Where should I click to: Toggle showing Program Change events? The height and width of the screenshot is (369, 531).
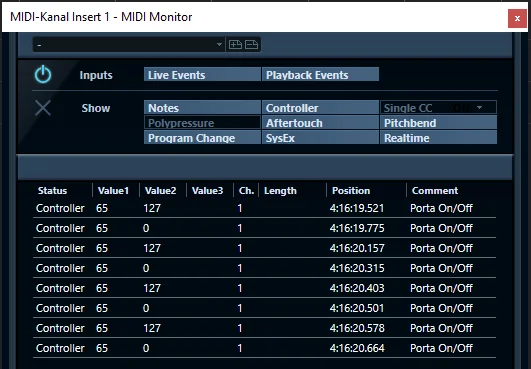(202, 137)
